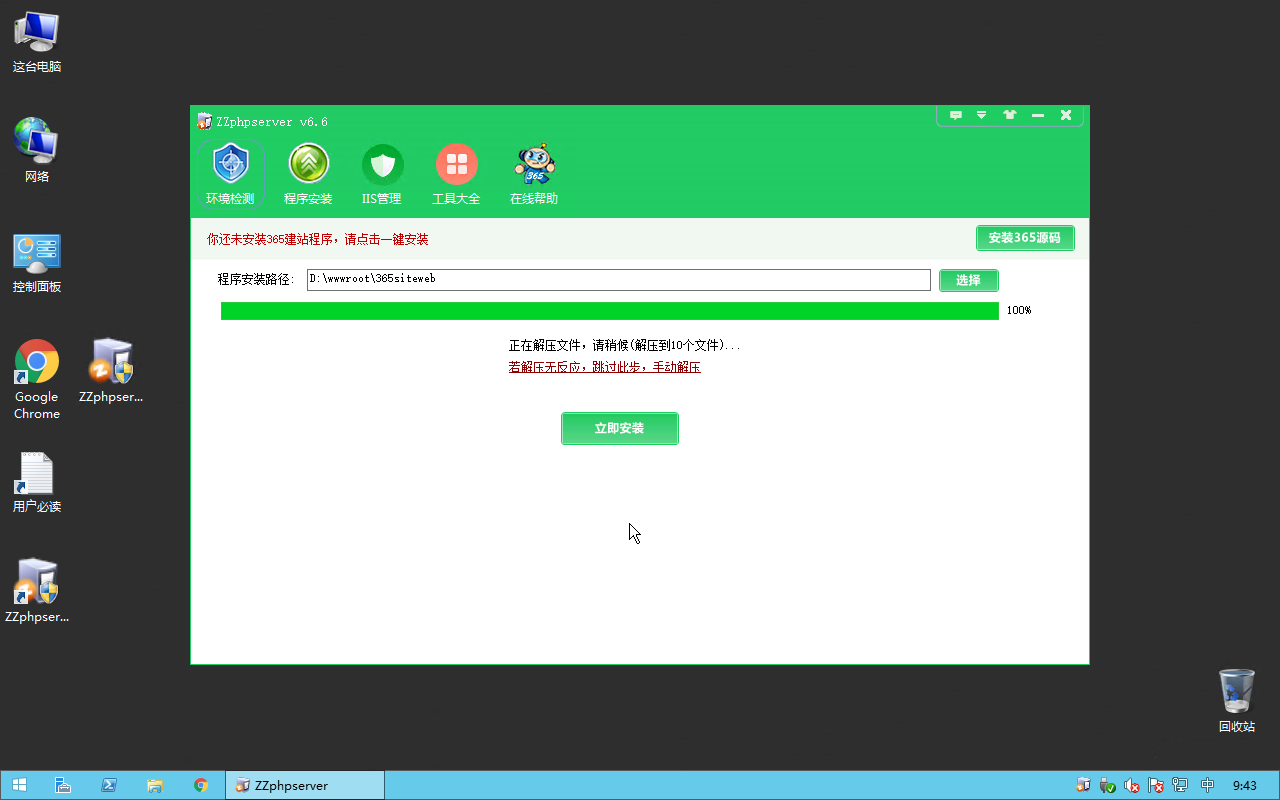Click the muted volume tray icon
This screenshot has width=1280, height=800.
point(1132,785)
